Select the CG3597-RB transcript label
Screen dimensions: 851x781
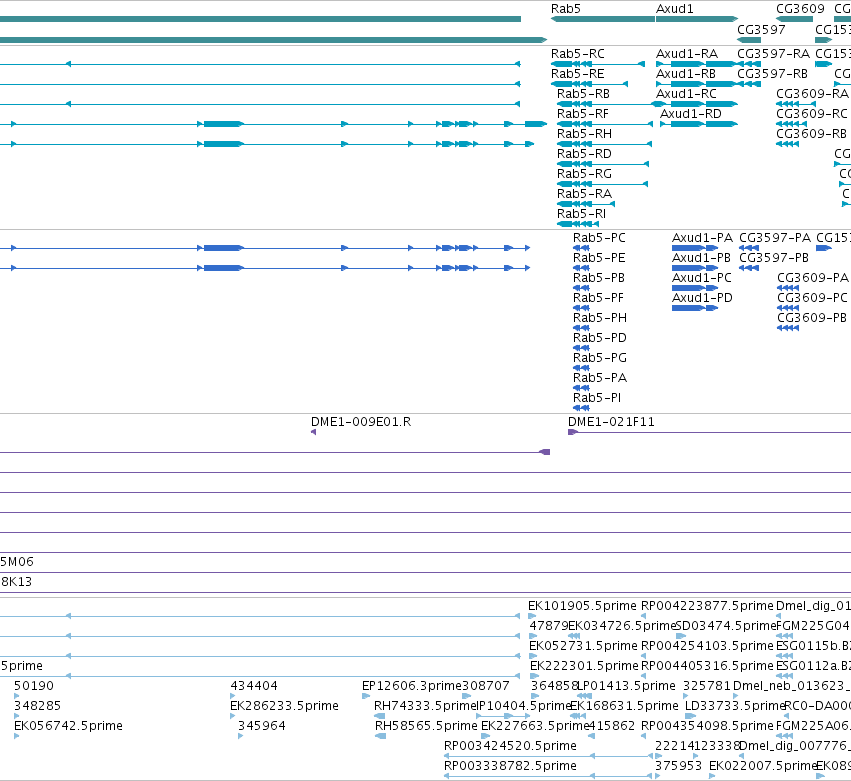[x=772, y=74]
